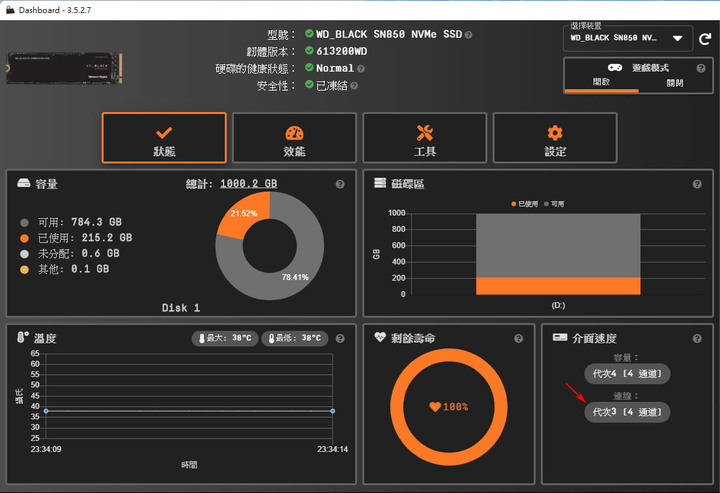Click the orange used bar for D:

(558, 286)
